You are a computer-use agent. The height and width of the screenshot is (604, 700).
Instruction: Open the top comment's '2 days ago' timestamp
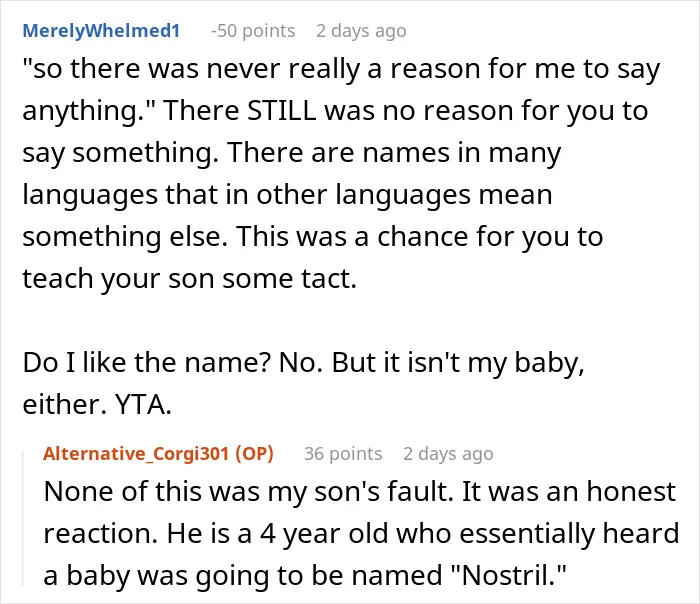click(361, 31)
